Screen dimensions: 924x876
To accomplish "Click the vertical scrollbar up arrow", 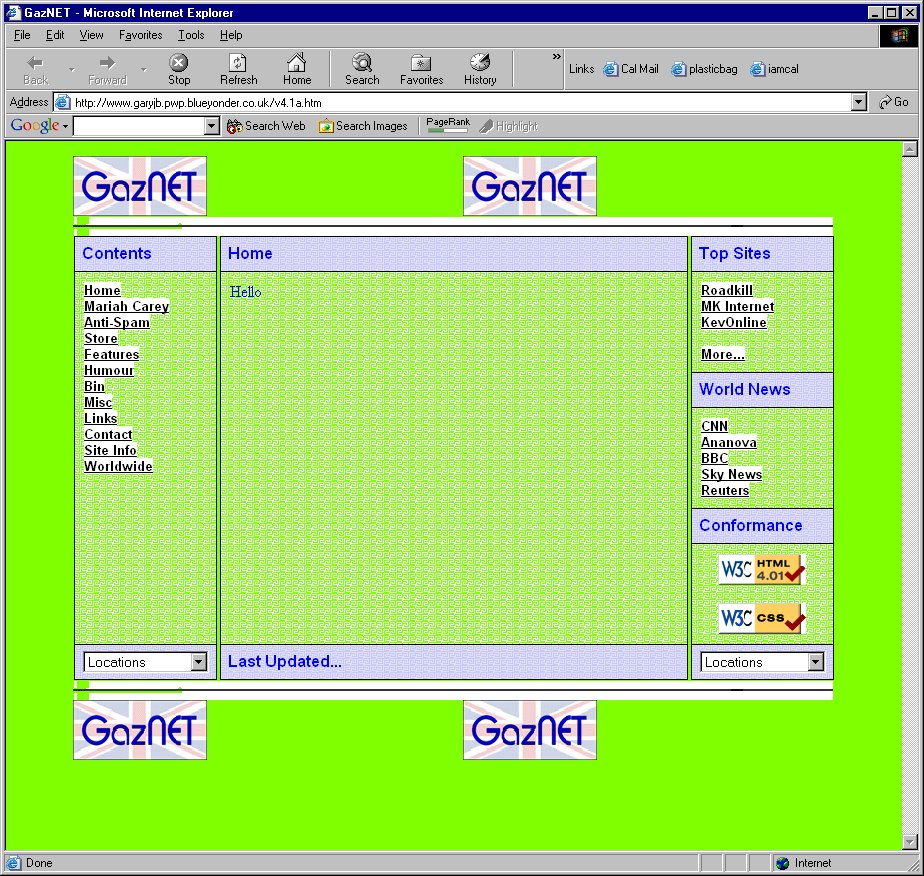I will pyautogui.click(x=910, y=148).
